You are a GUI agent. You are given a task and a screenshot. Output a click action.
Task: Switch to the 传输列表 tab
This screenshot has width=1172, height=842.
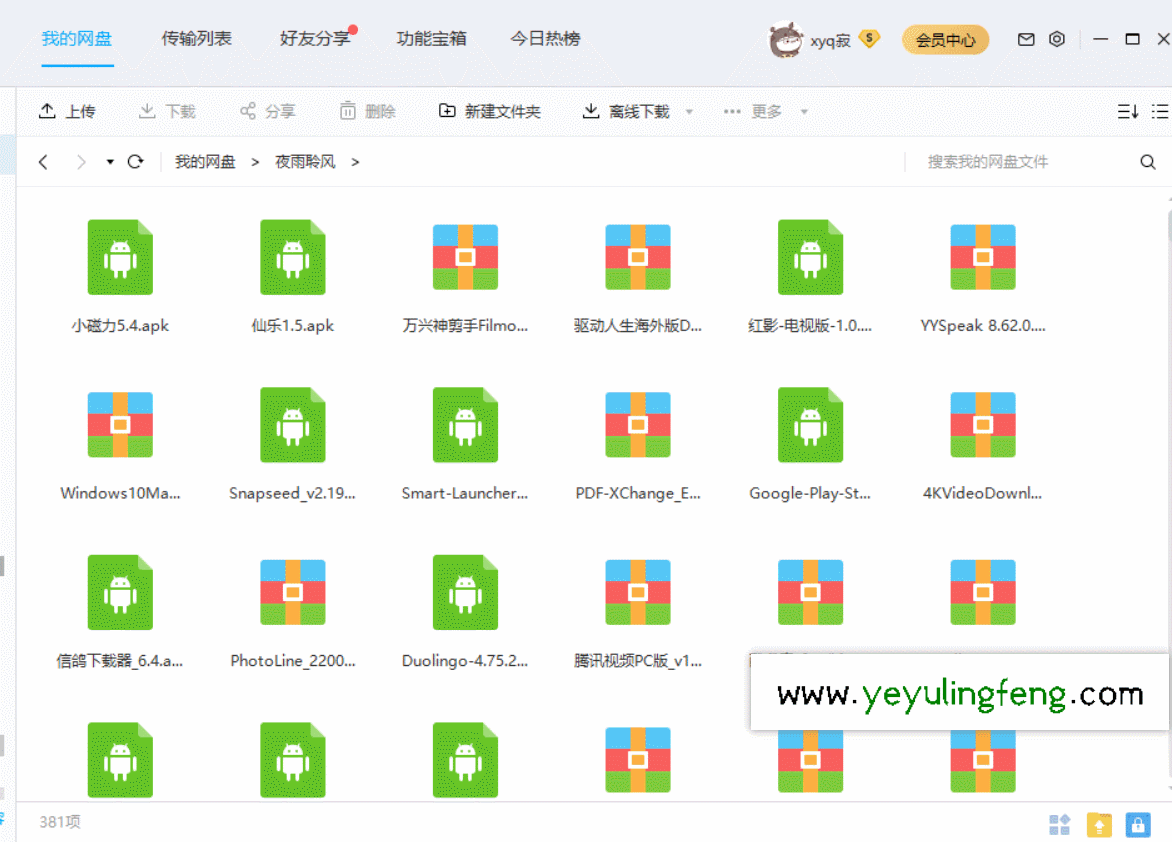tap(197, 39)
